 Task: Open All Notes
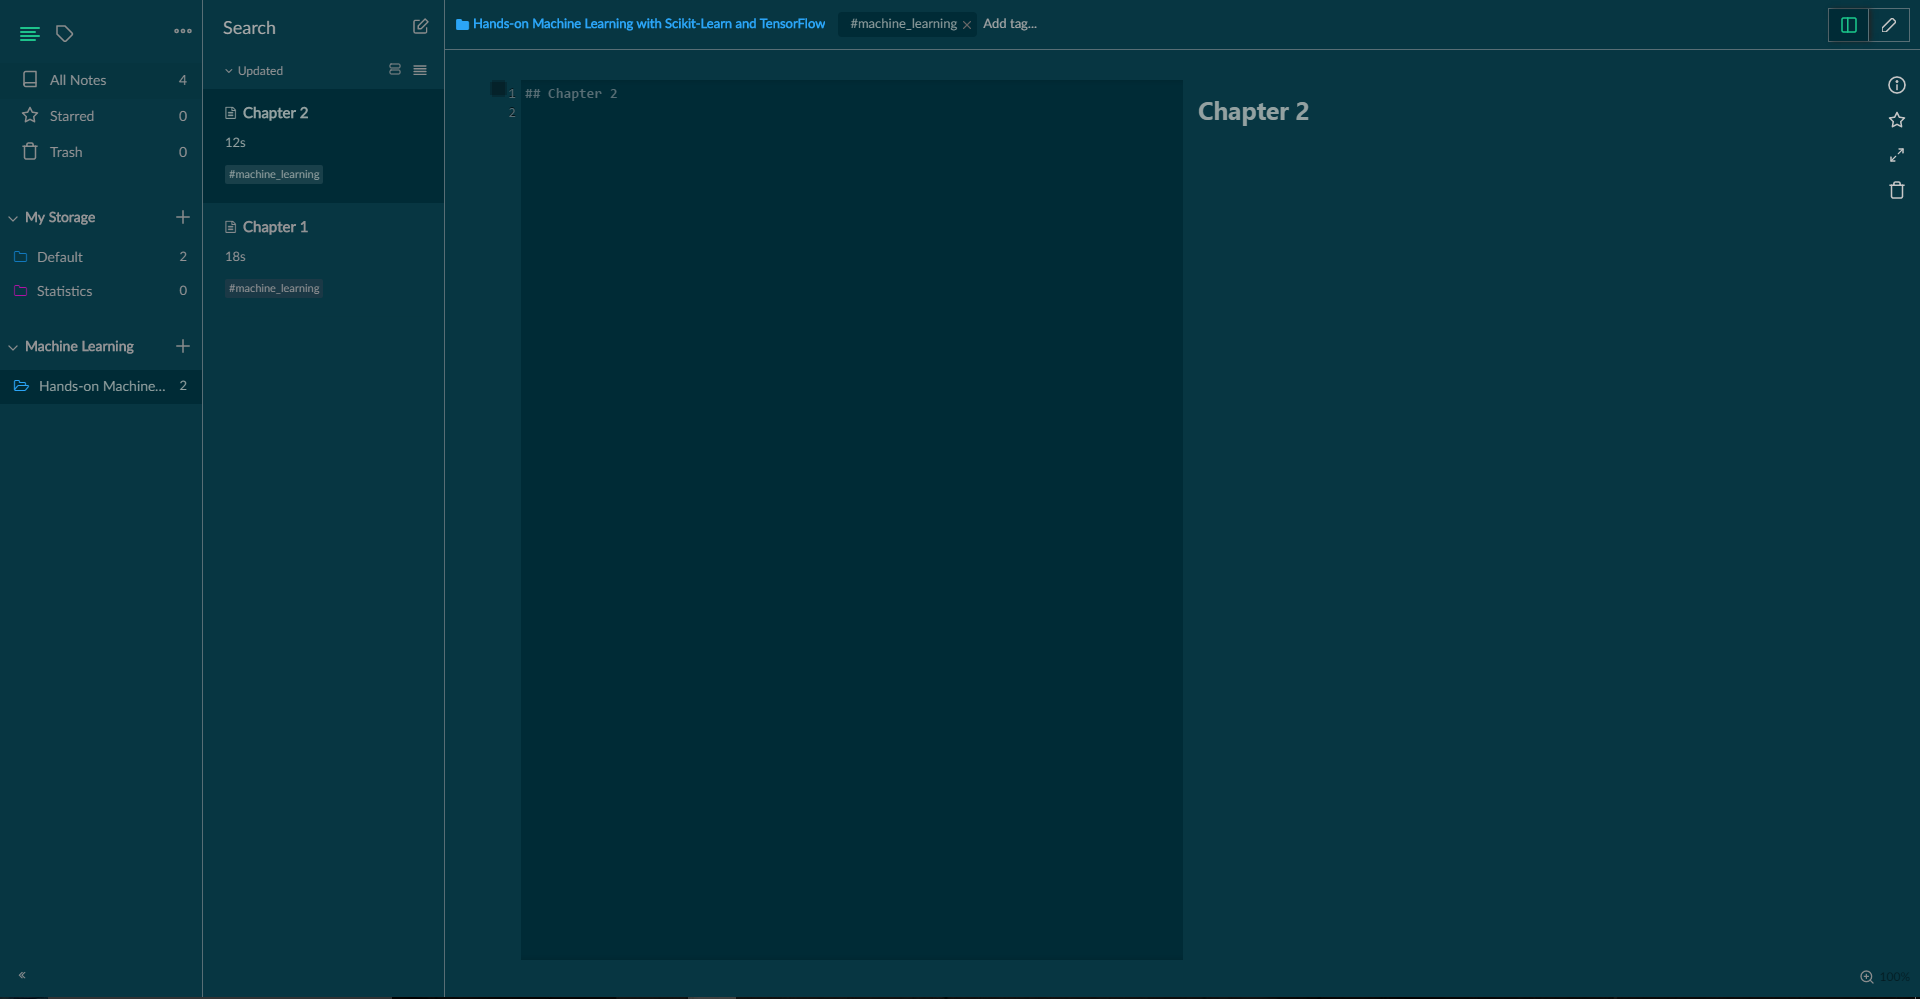coord(101,80)
